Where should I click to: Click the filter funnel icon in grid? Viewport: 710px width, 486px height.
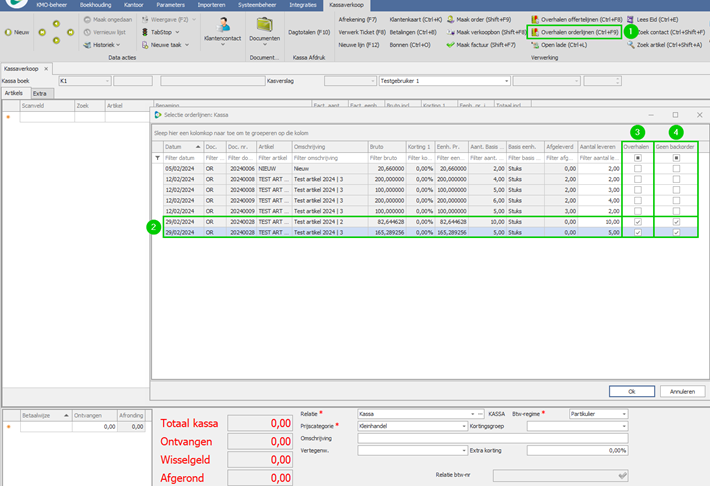pyautogui.click(x=158, y=158)
